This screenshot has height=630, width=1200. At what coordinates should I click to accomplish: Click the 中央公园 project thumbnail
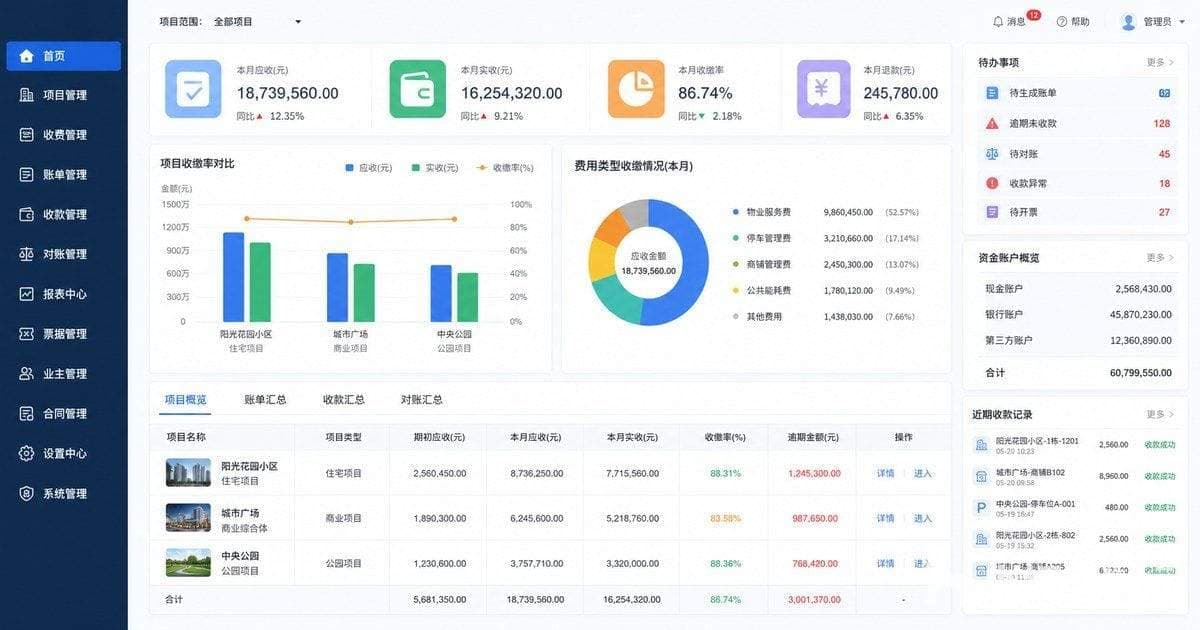click(x=188, y=563)
